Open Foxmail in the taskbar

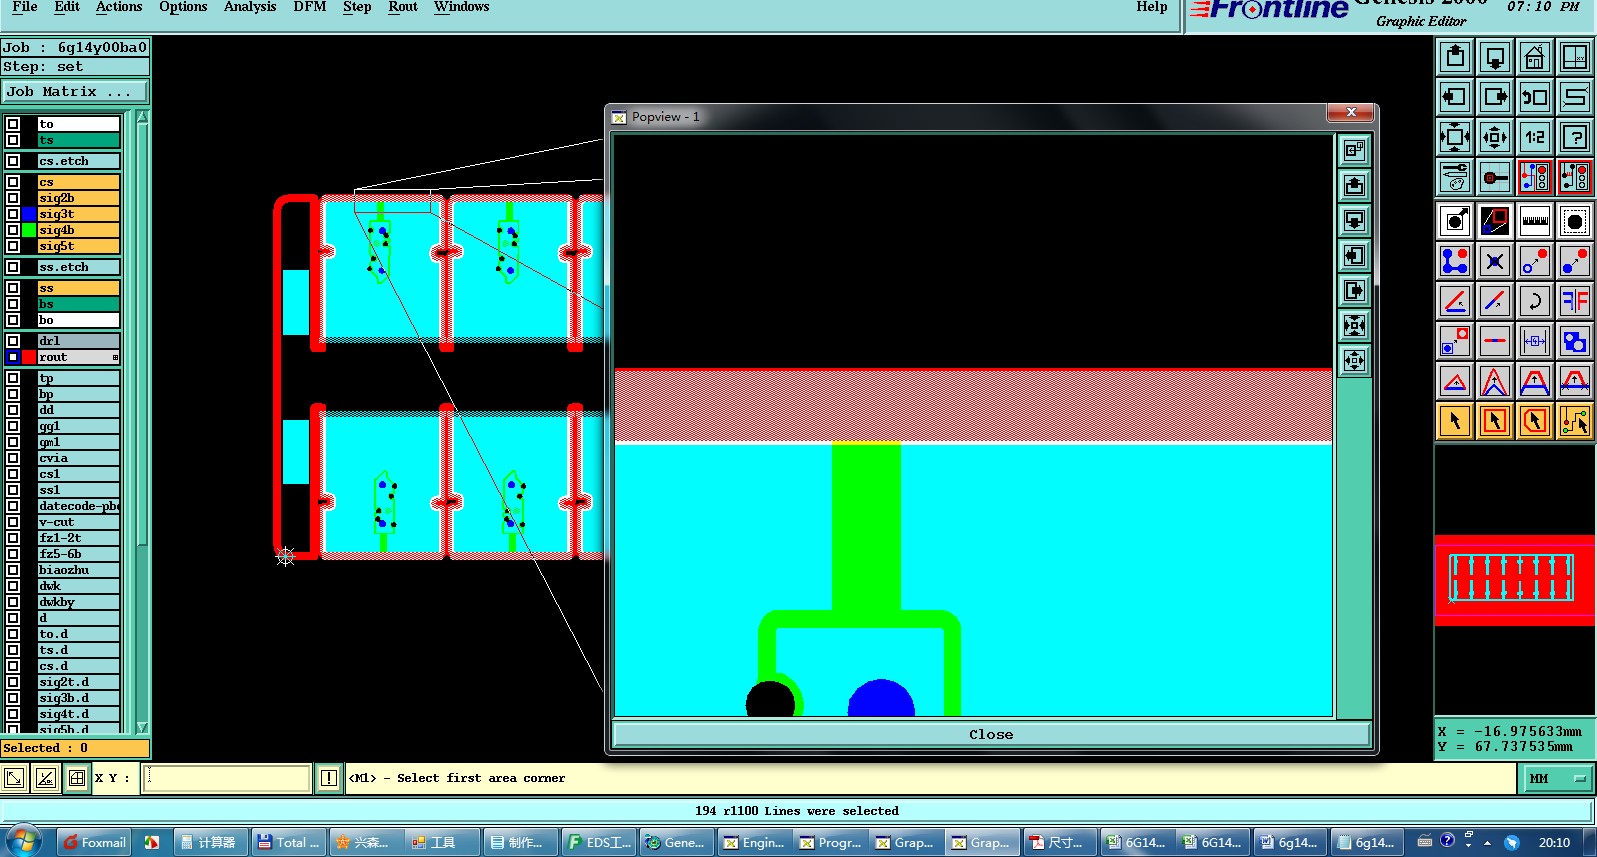point(94,842)
